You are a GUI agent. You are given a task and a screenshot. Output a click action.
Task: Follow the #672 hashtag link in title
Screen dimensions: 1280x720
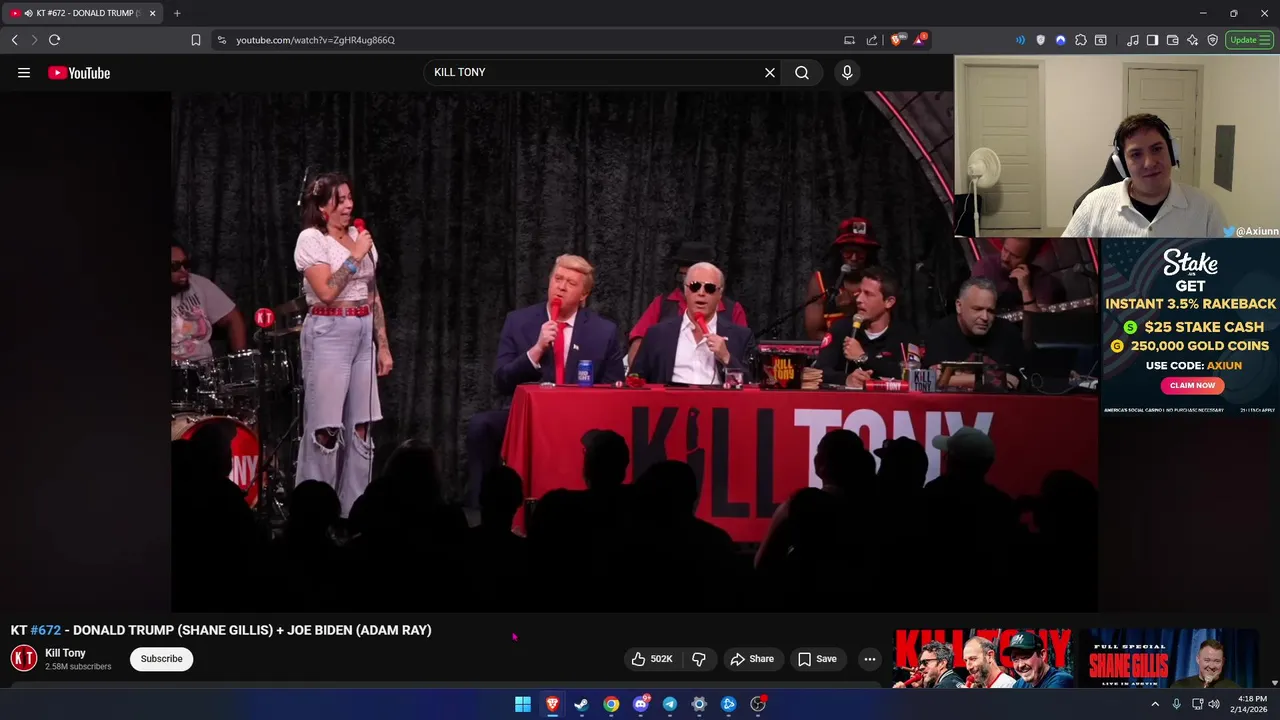(x=45, y=630)
